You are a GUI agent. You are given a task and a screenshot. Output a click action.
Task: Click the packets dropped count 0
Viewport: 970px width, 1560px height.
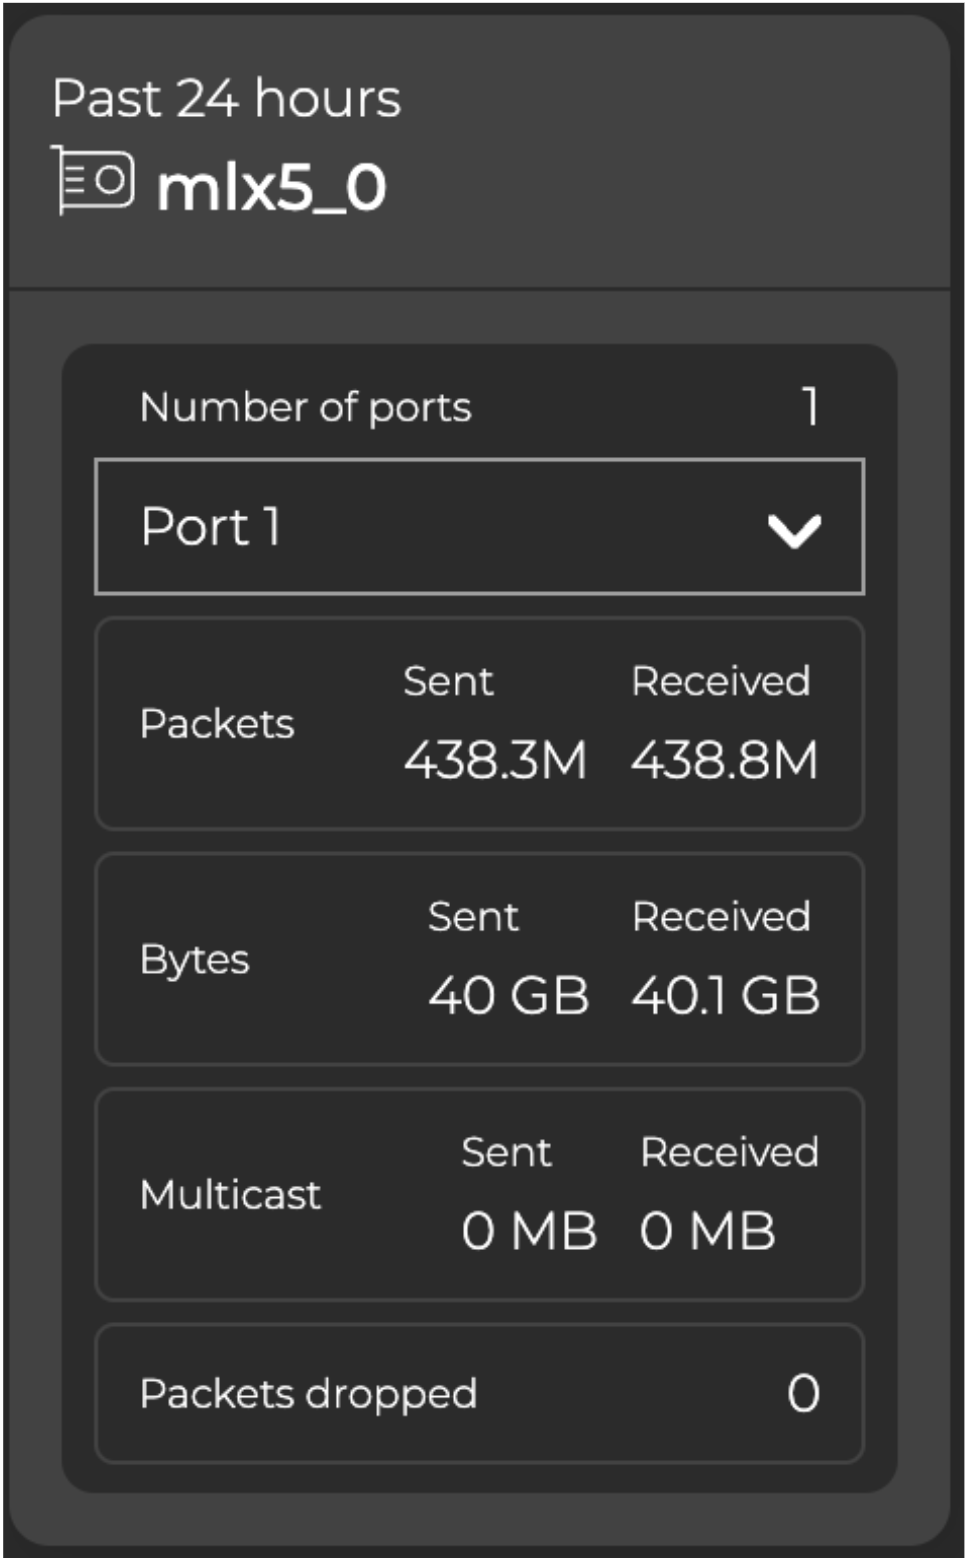click(803, 1394)
